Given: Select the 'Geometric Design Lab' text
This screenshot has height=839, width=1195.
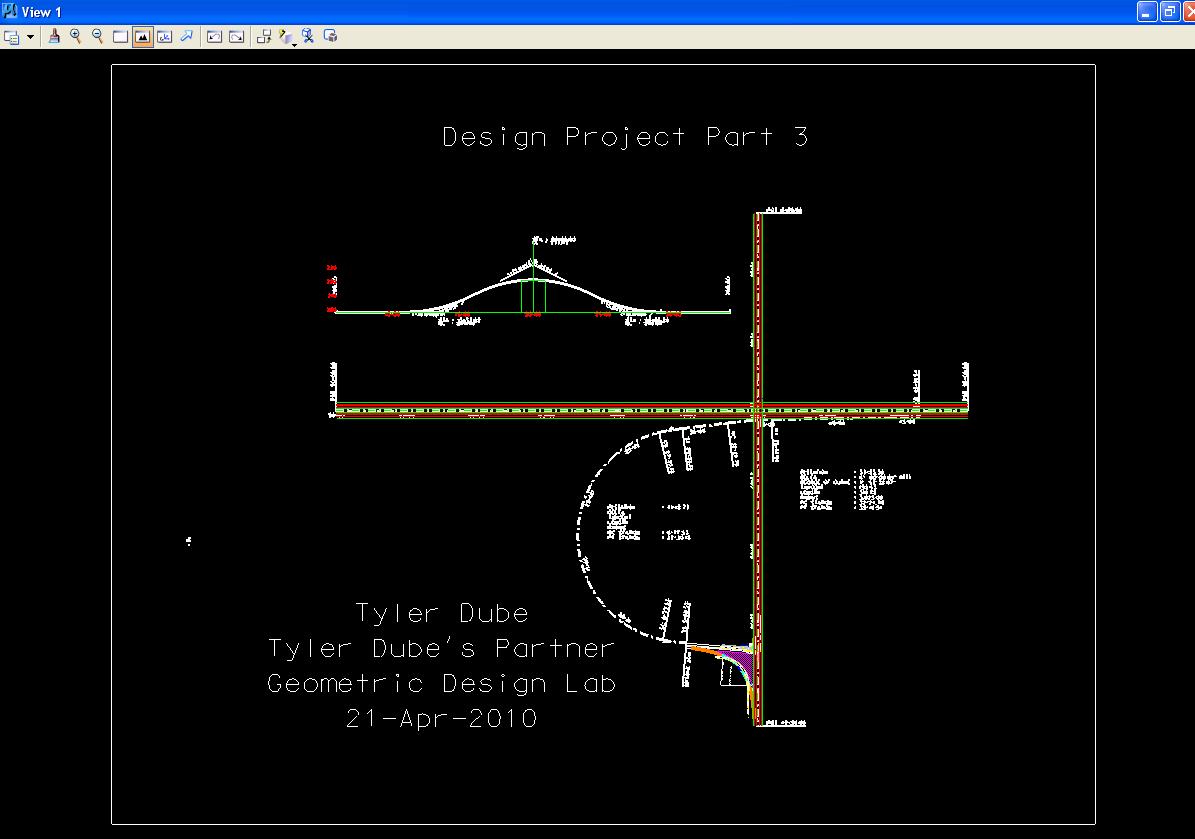Looking at the screenshot, I should click(441, 684).
